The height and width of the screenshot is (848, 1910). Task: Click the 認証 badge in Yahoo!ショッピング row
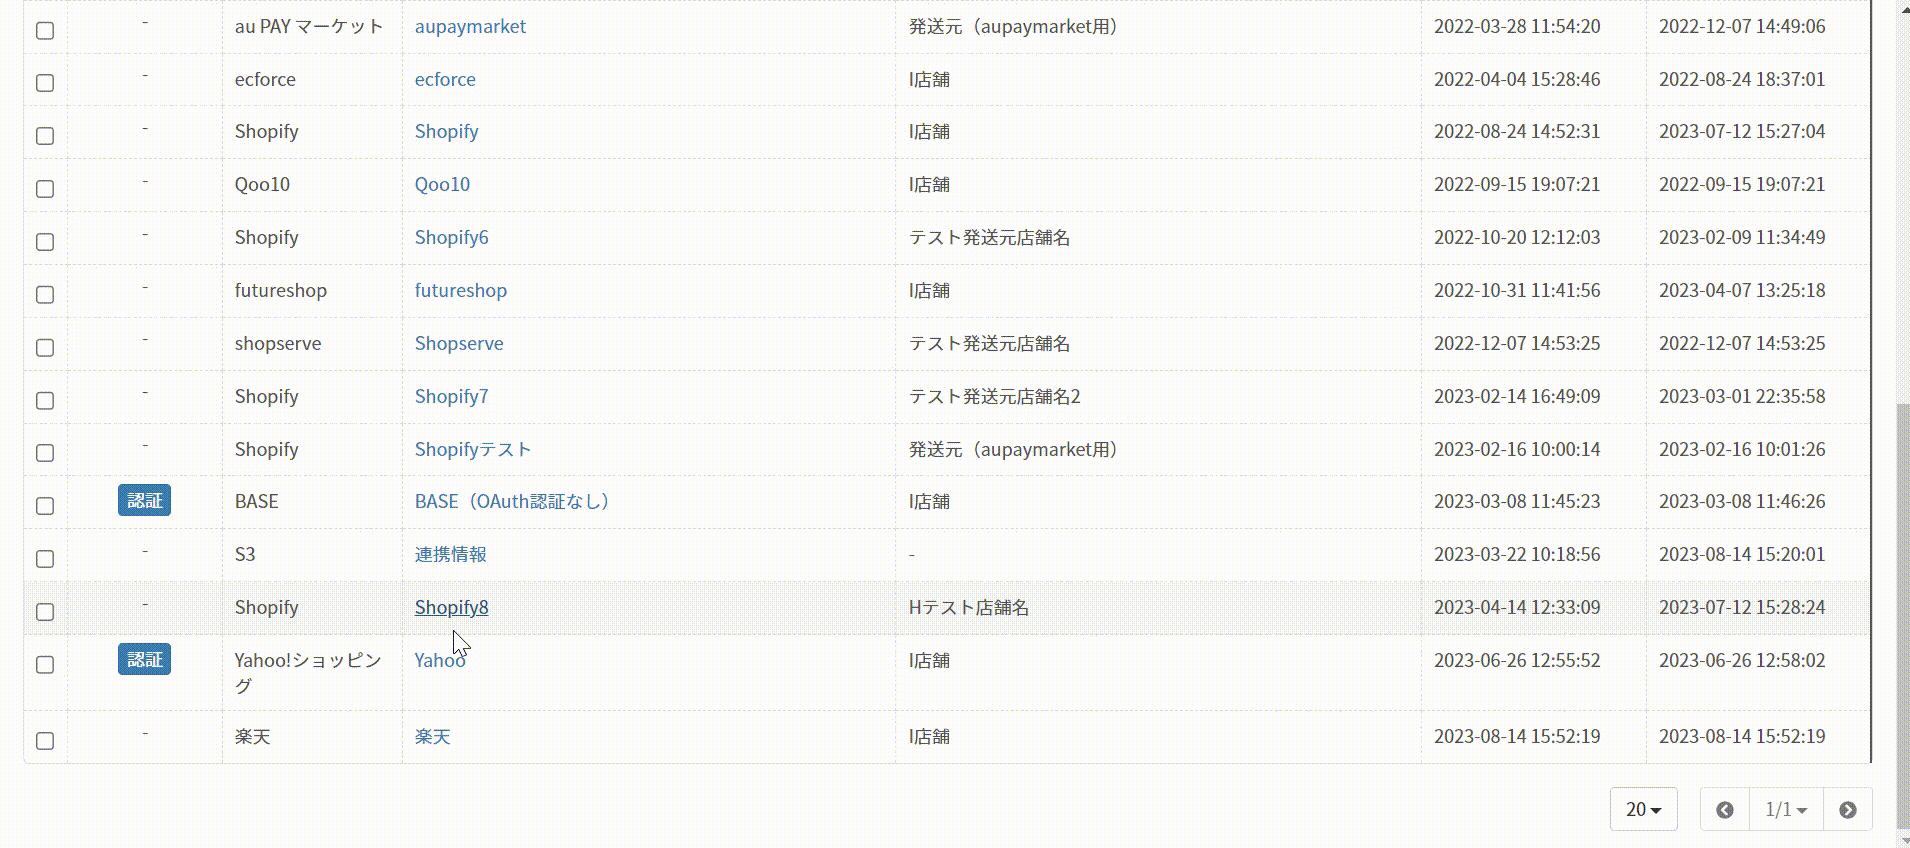point(144,660)
